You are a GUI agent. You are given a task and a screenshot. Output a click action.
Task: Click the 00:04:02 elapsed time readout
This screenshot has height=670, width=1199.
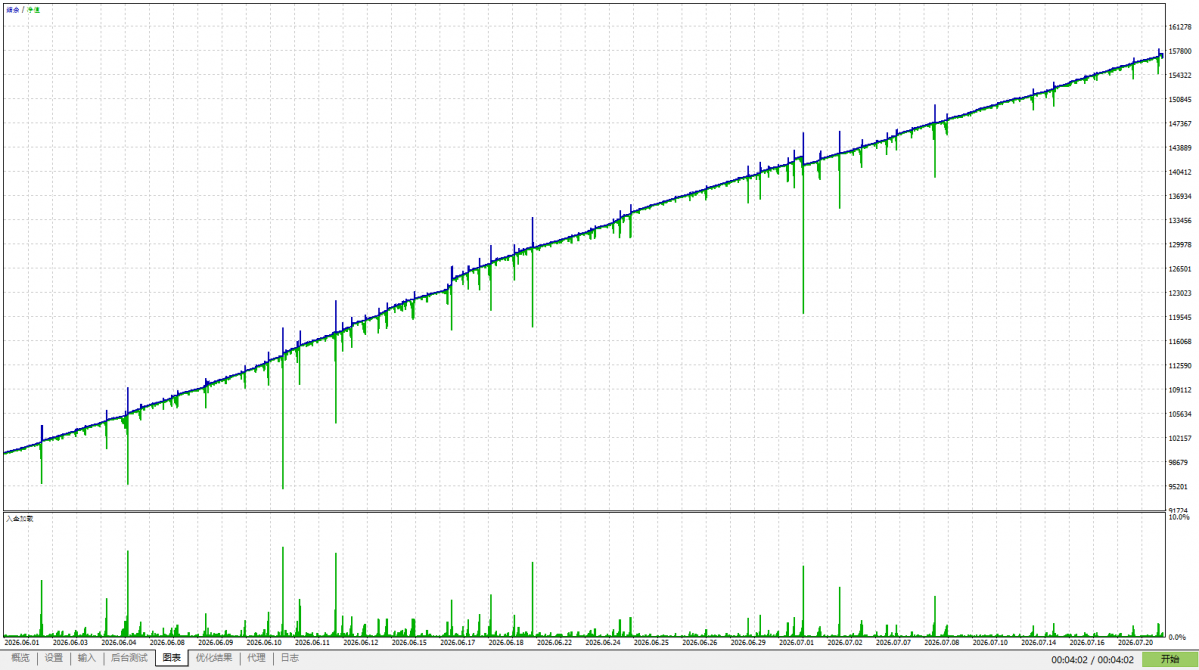click(x=1069, y=659)
